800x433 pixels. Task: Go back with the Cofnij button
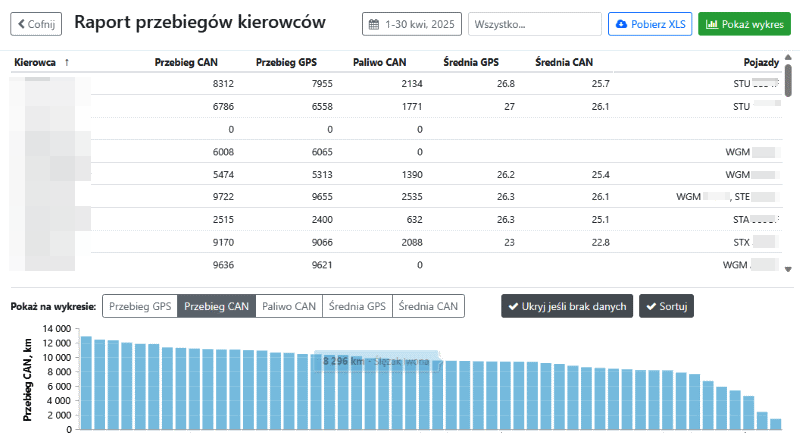36,24
